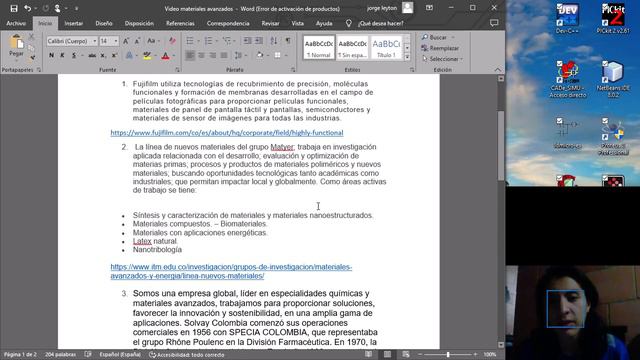
Task: Open the Aa change case dropdown
Action: (x=153, y=41)
